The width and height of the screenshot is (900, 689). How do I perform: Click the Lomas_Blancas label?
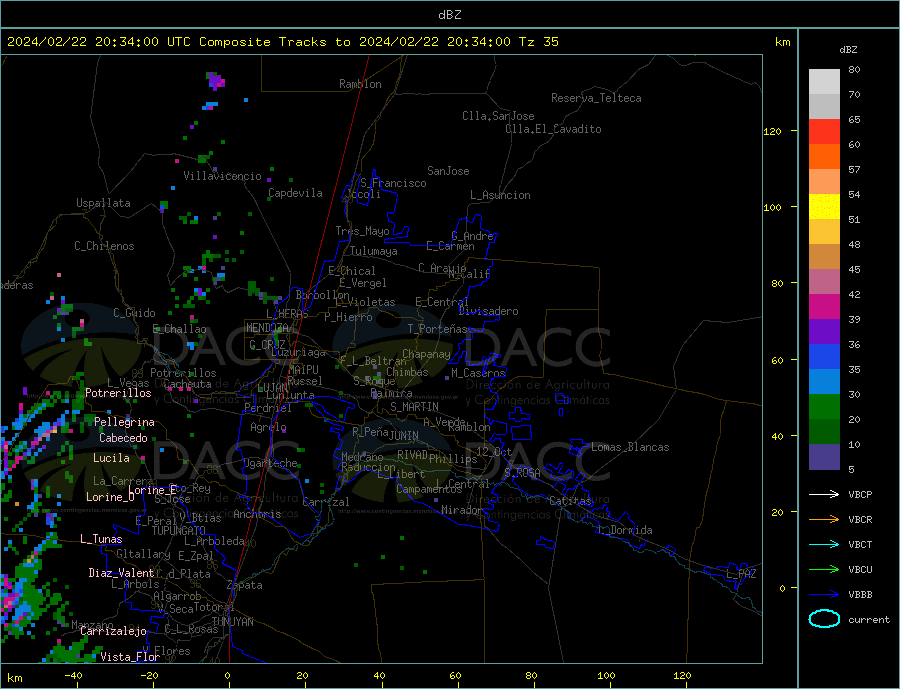630,447
